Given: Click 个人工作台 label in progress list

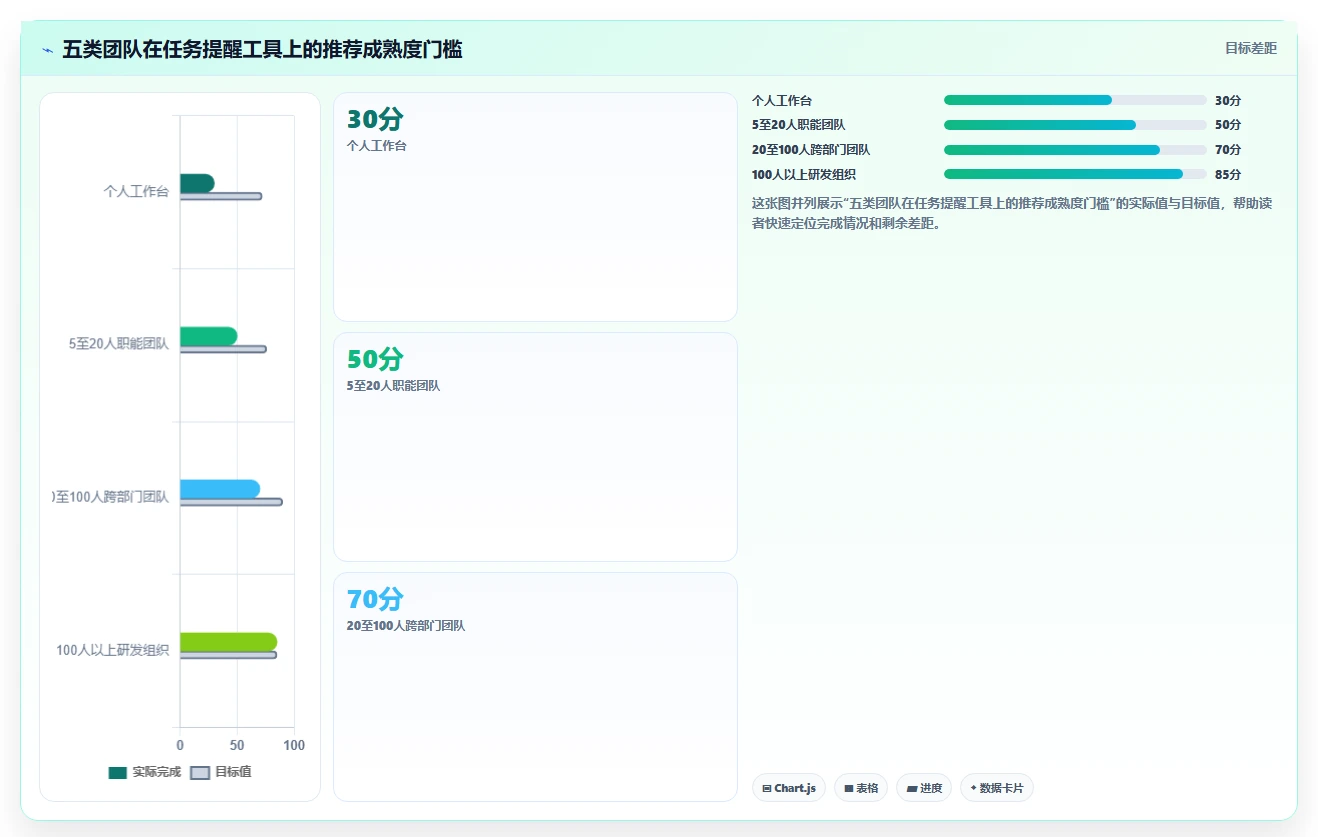Looking at the screenshot, I should point(782,100).
